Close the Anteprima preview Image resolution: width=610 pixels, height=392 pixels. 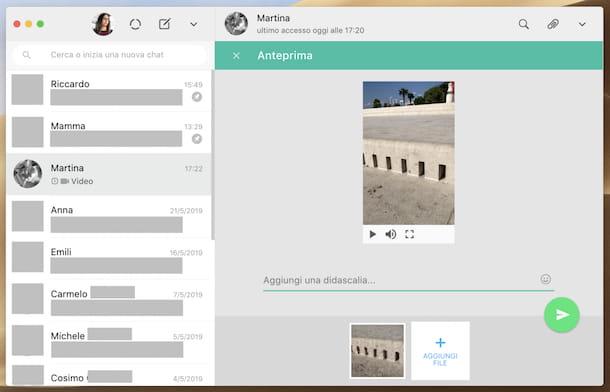(x=236, y=56)
